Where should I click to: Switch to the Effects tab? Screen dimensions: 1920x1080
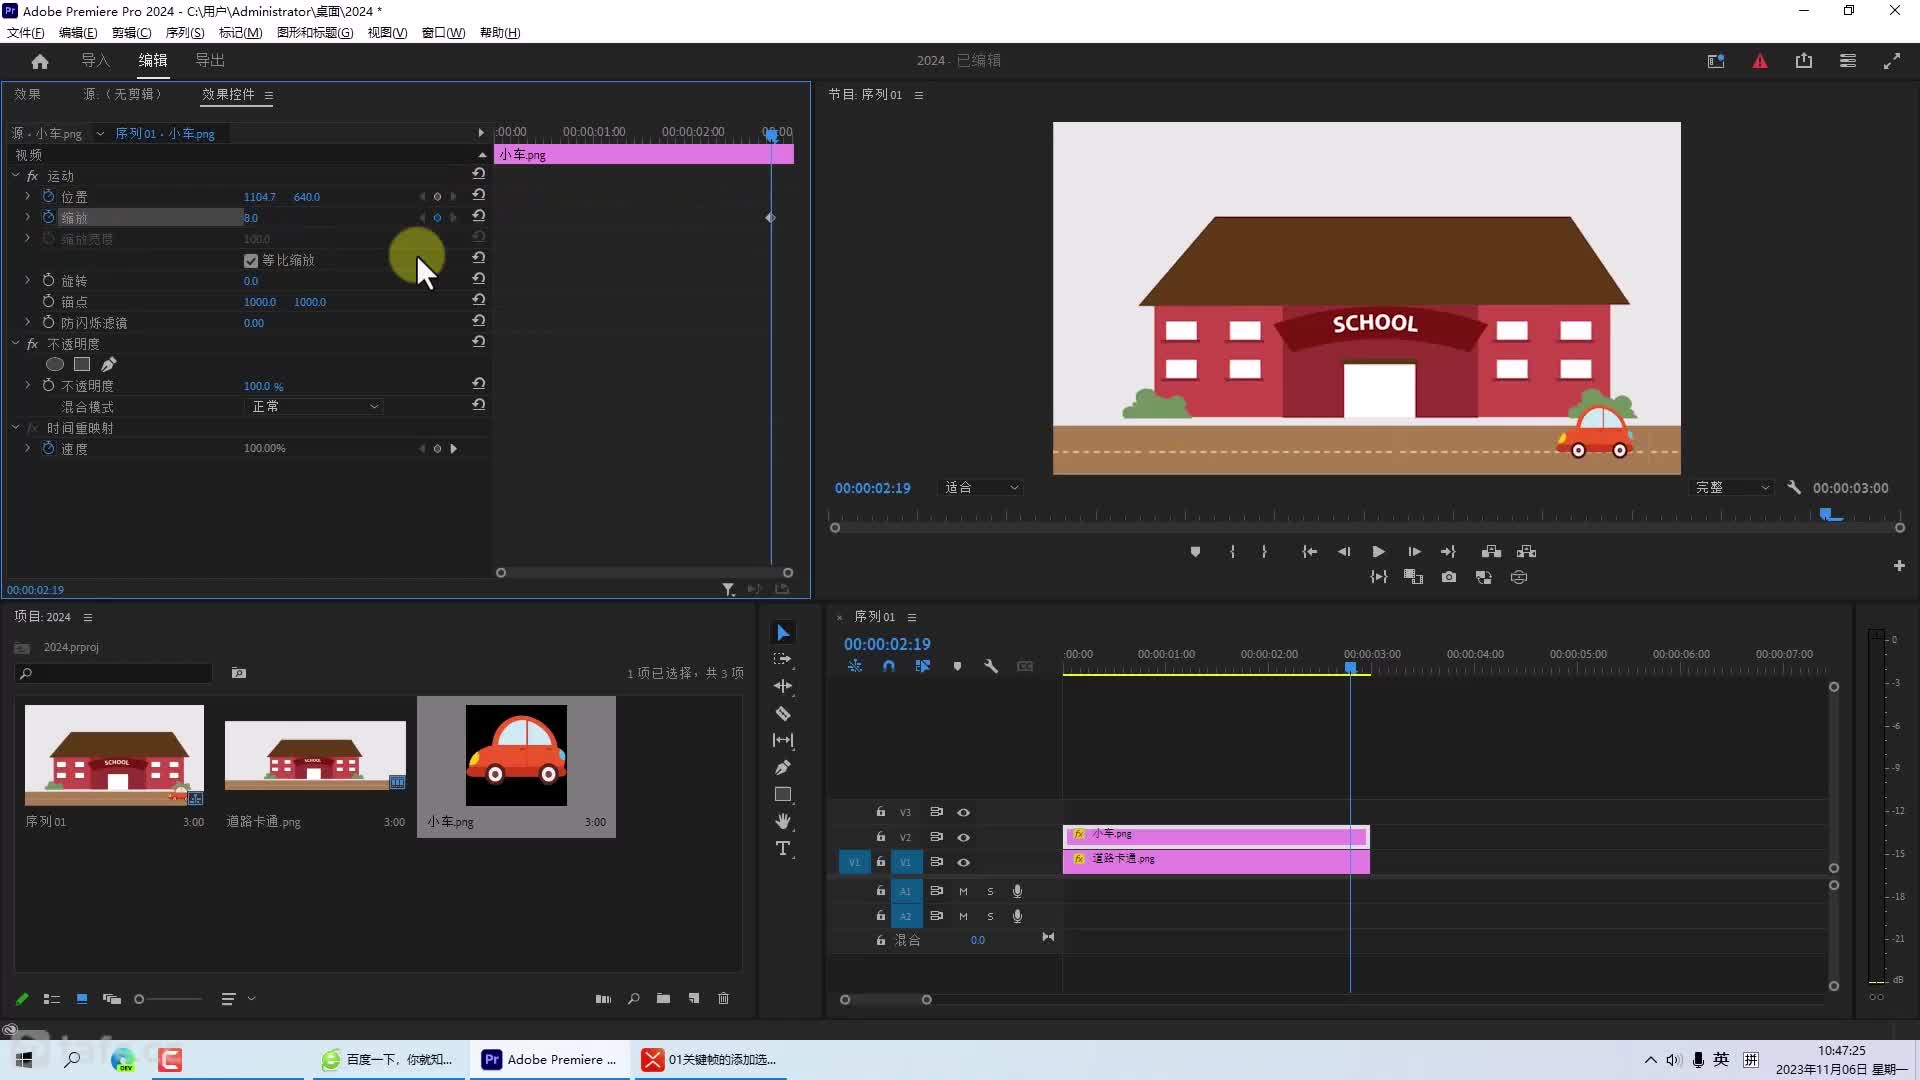pos(27,94)
